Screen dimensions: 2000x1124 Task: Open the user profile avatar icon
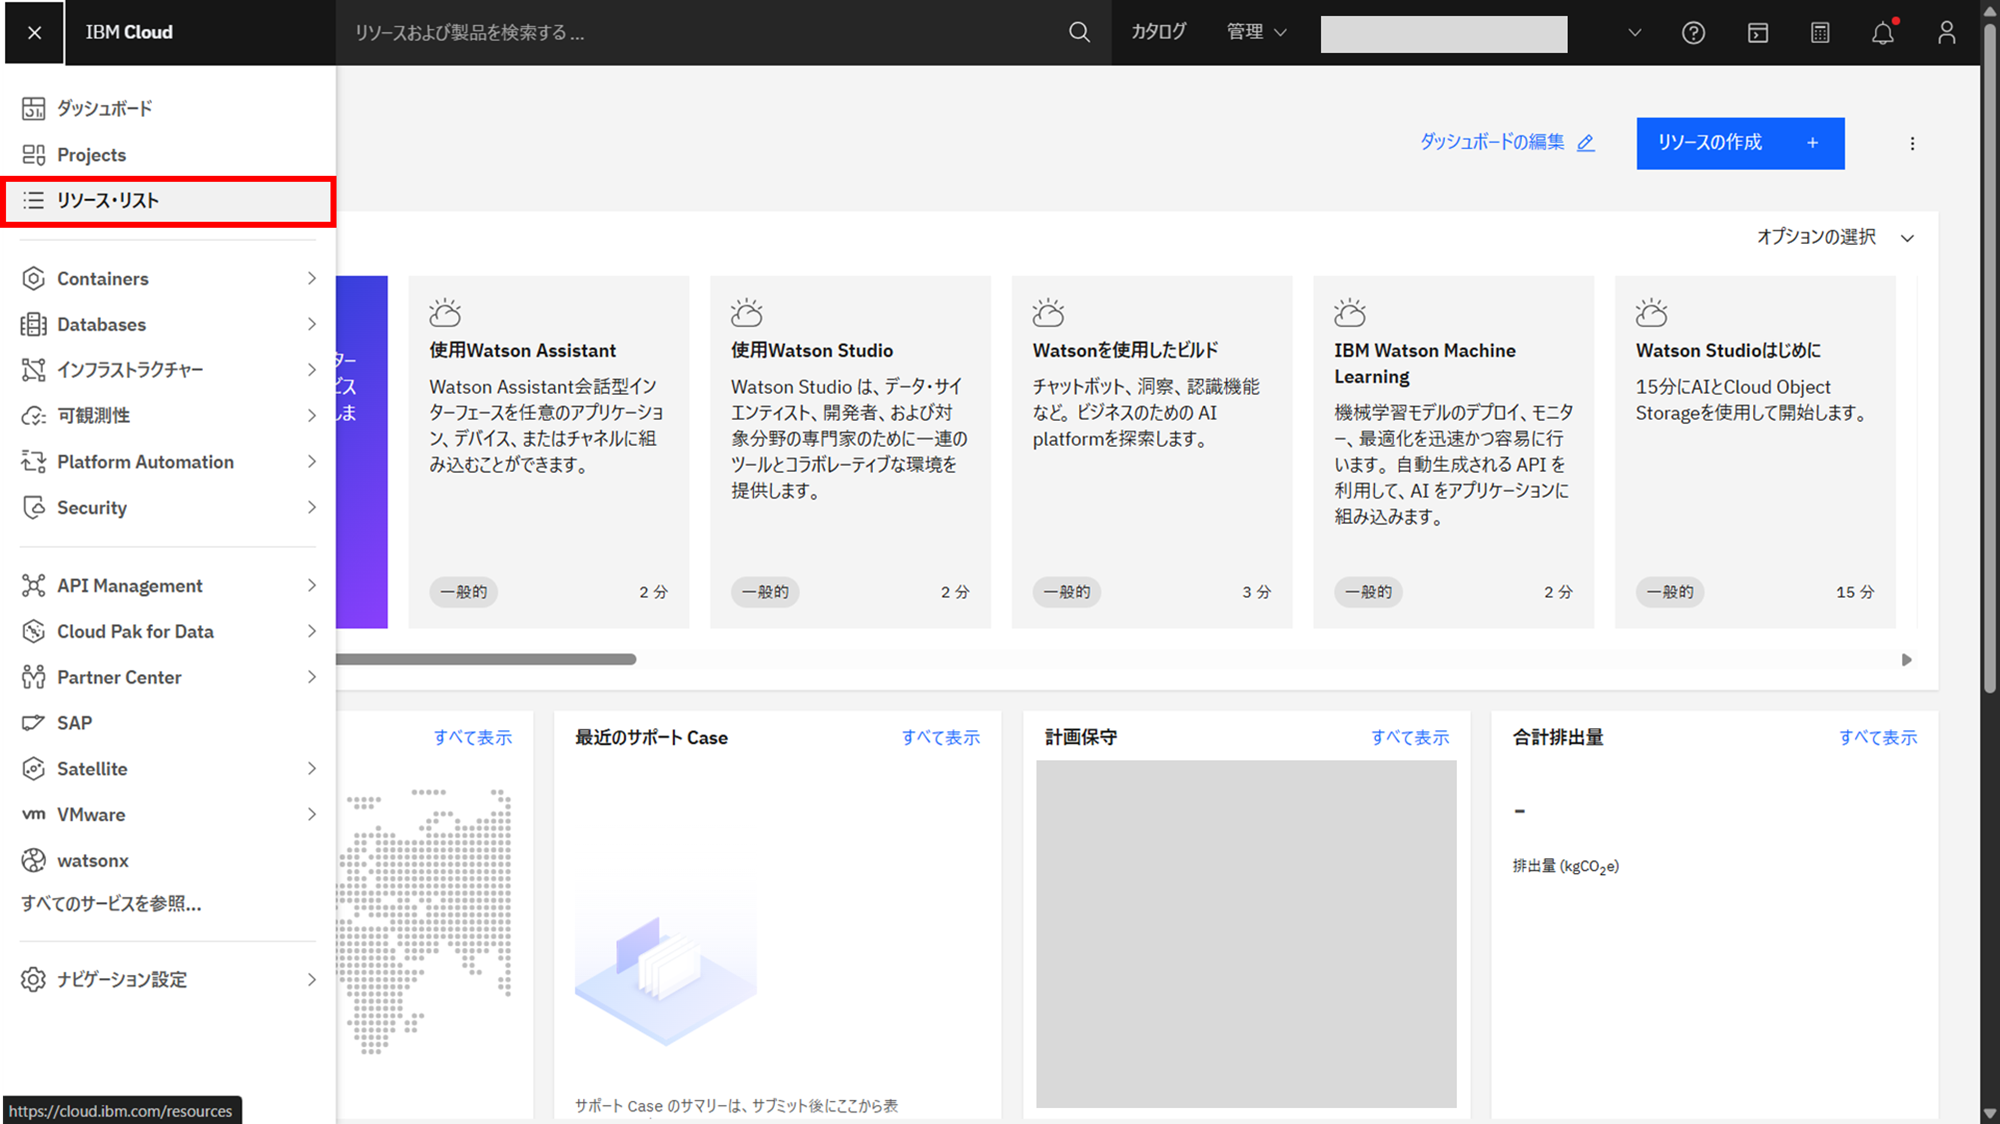(x=1946, y=33)
